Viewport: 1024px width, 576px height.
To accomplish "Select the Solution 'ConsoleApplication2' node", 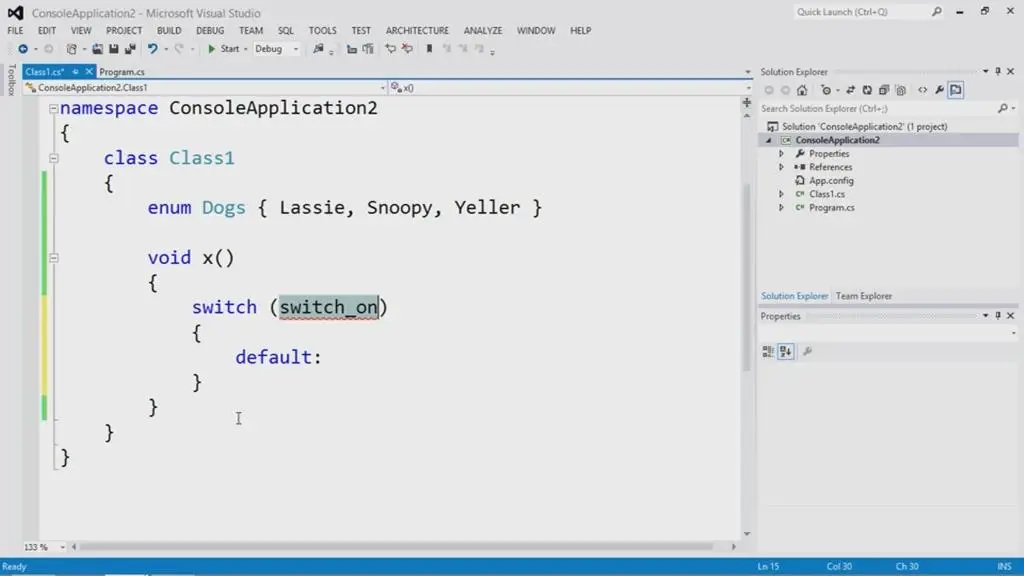I will pyautogui.click(x=864, y=127).
